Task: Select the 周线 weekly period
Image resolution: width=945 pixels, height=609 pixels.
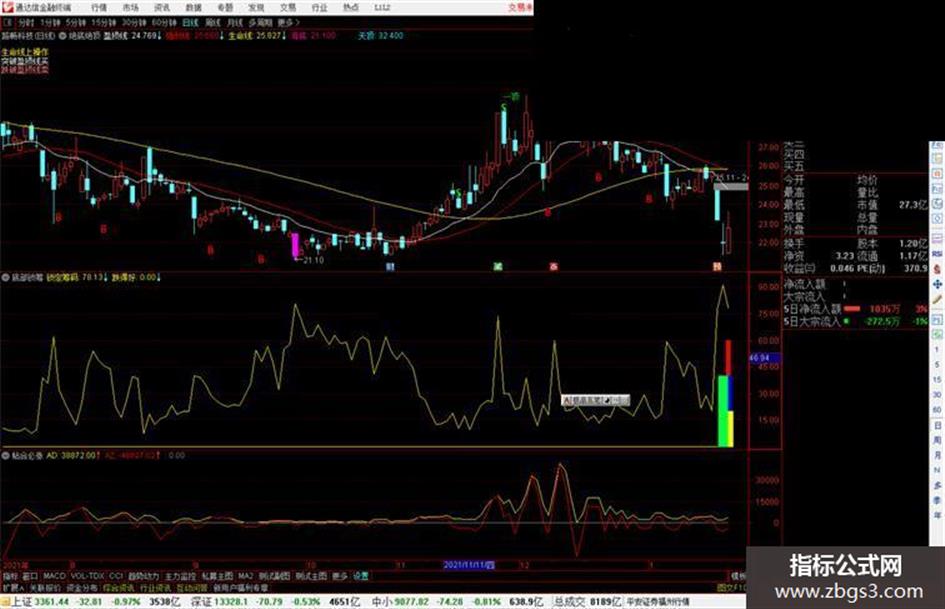Action: (212, 22)
